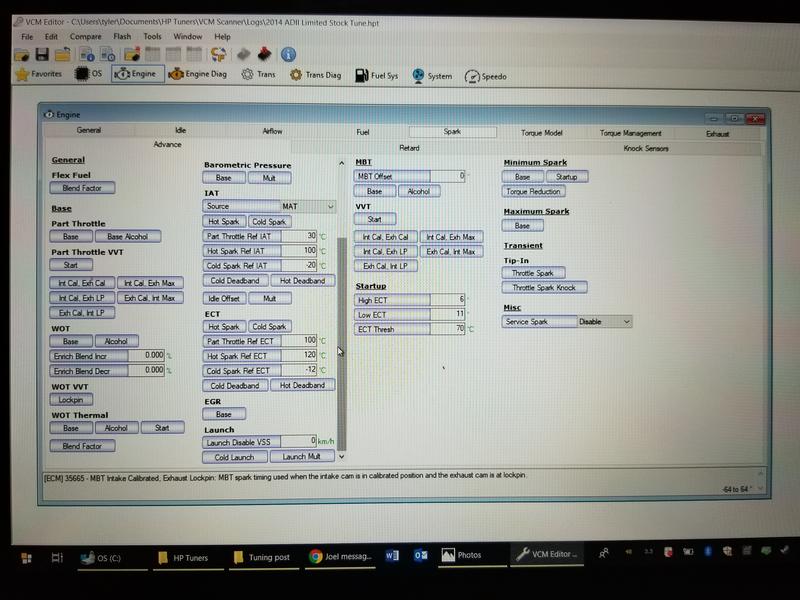This screenshot has height=600, width=800.
Task: Open HP Tuners folder on taskbar
Action: [188, 558]
